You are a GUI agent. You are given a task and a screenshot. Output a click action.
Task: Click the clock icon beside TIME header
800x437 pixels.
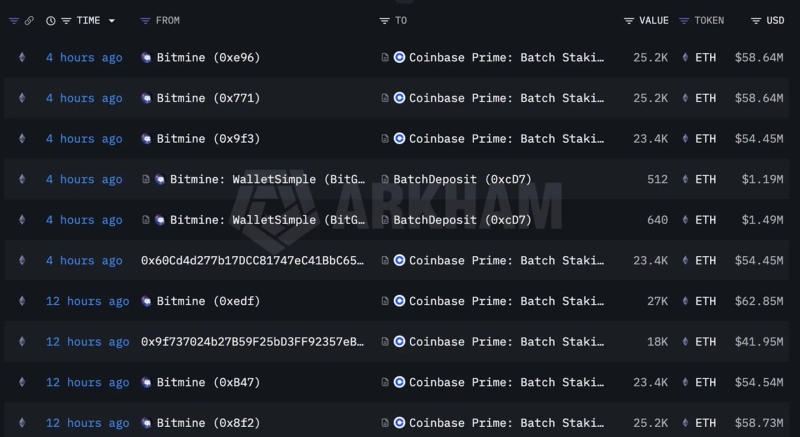coord(51,21)
